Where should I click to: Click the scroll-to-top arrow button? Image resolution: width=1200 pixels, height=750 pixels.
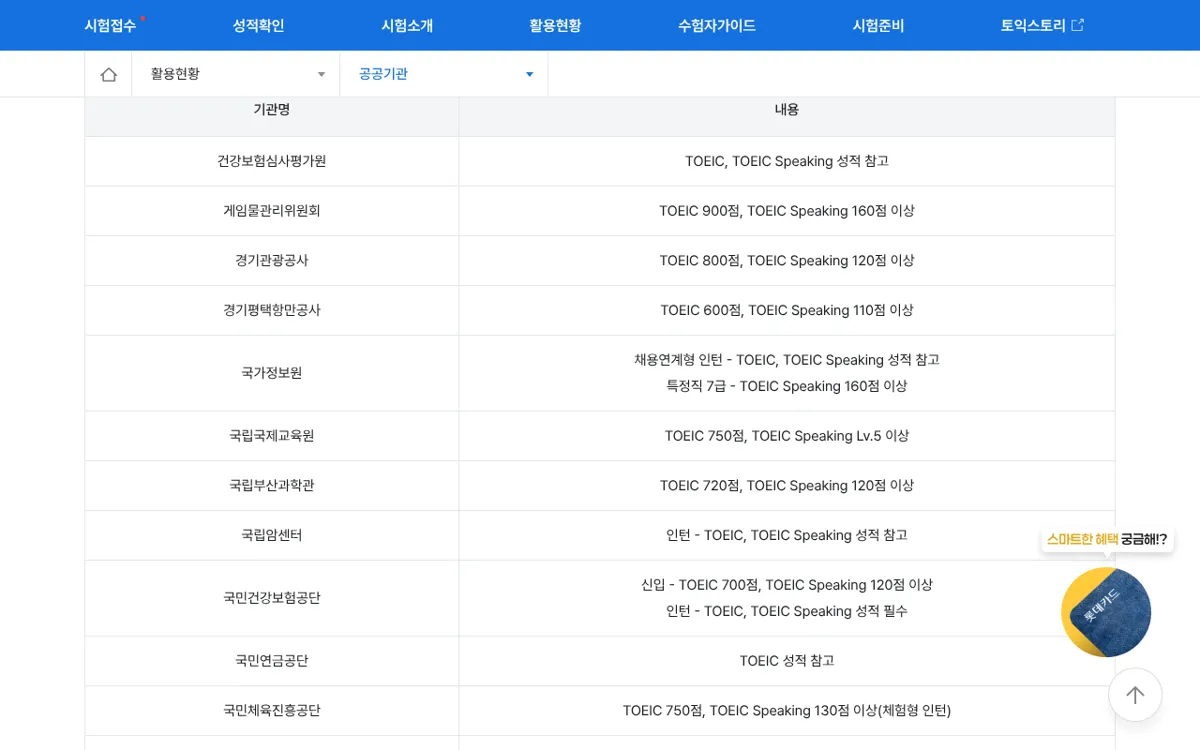tap(1135, 695)
